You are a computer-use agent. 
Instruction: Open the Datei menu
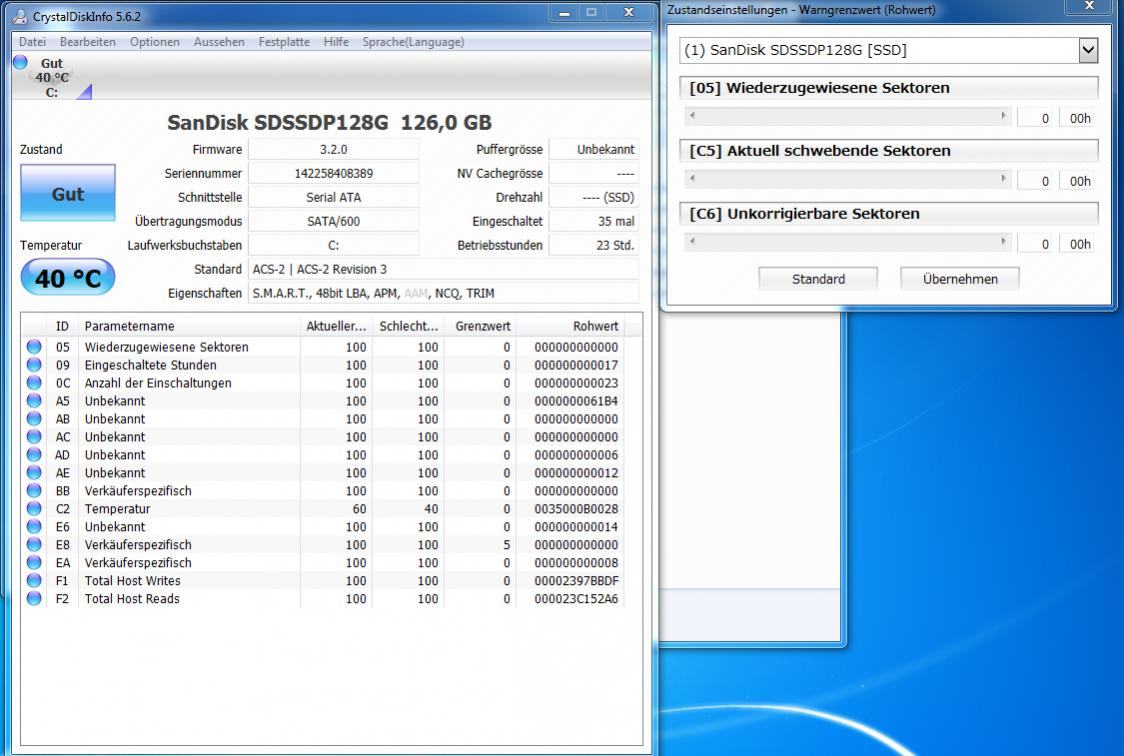point(32,42)
